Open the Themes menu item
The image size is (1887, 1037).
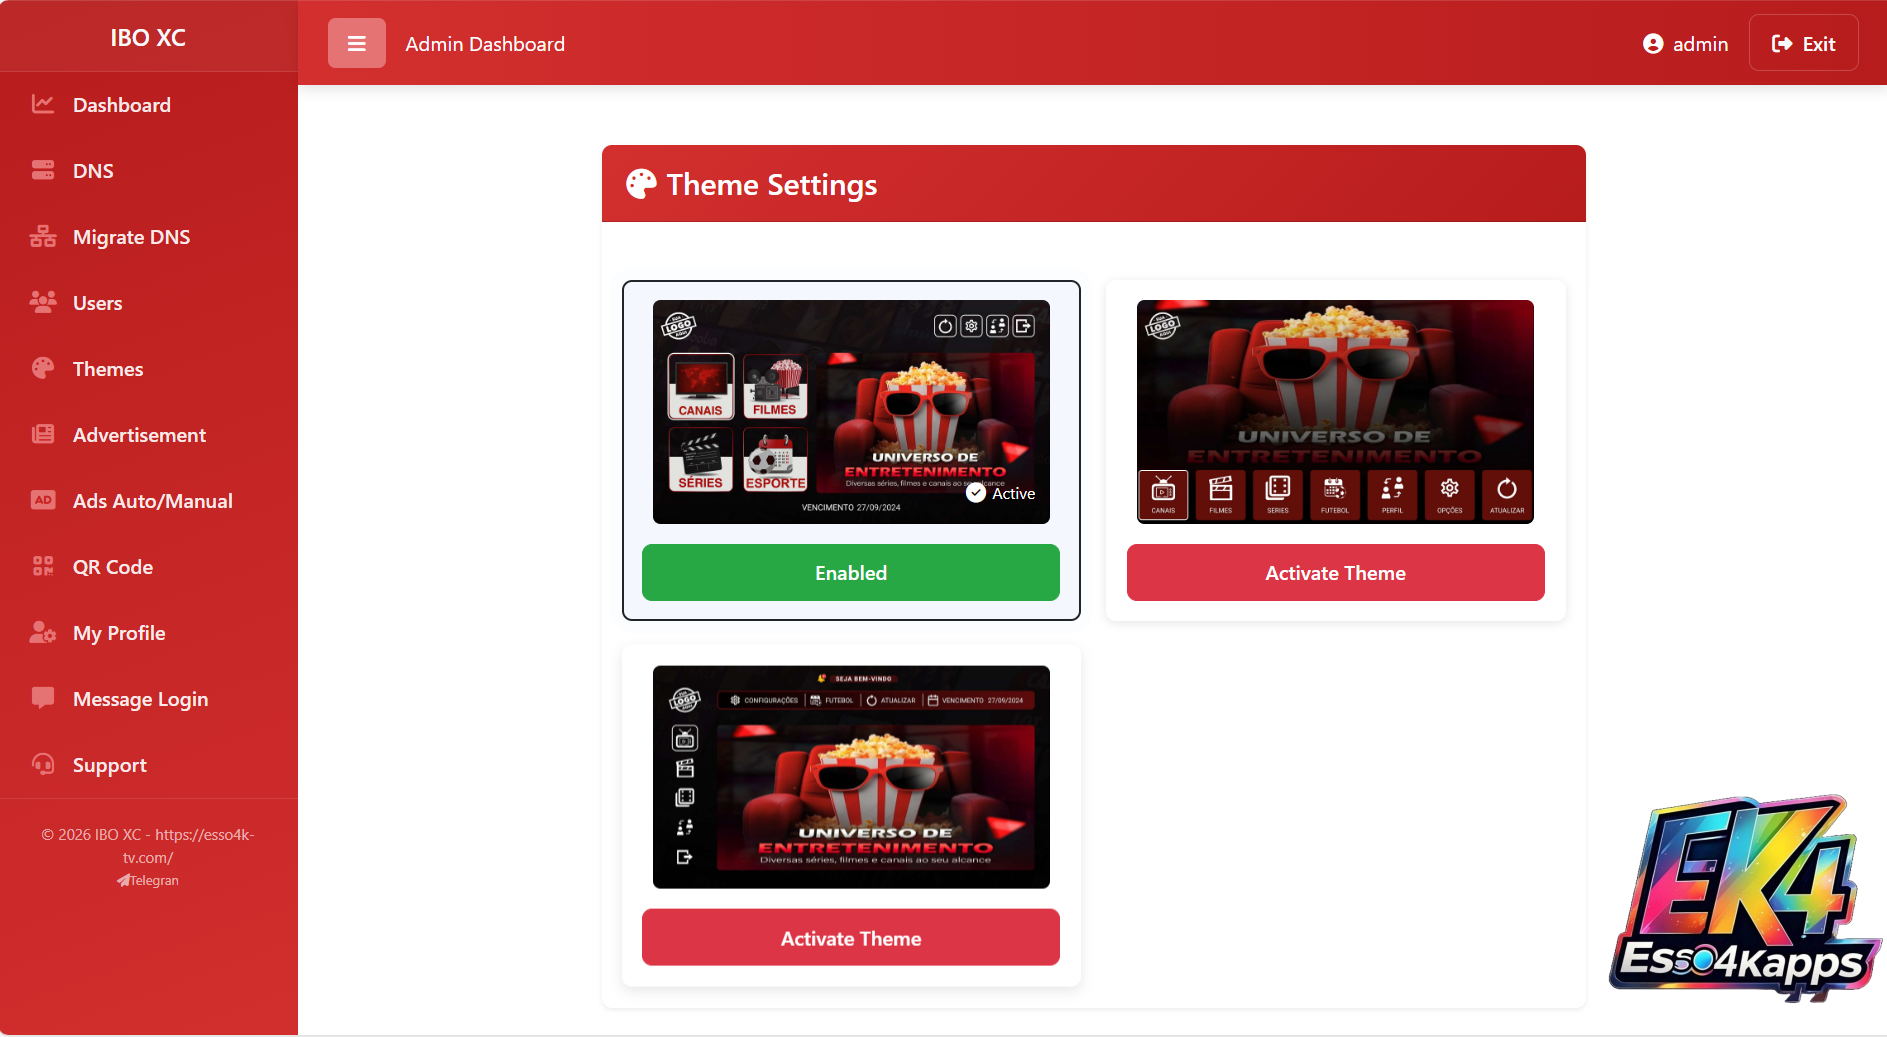coord(108,369)
